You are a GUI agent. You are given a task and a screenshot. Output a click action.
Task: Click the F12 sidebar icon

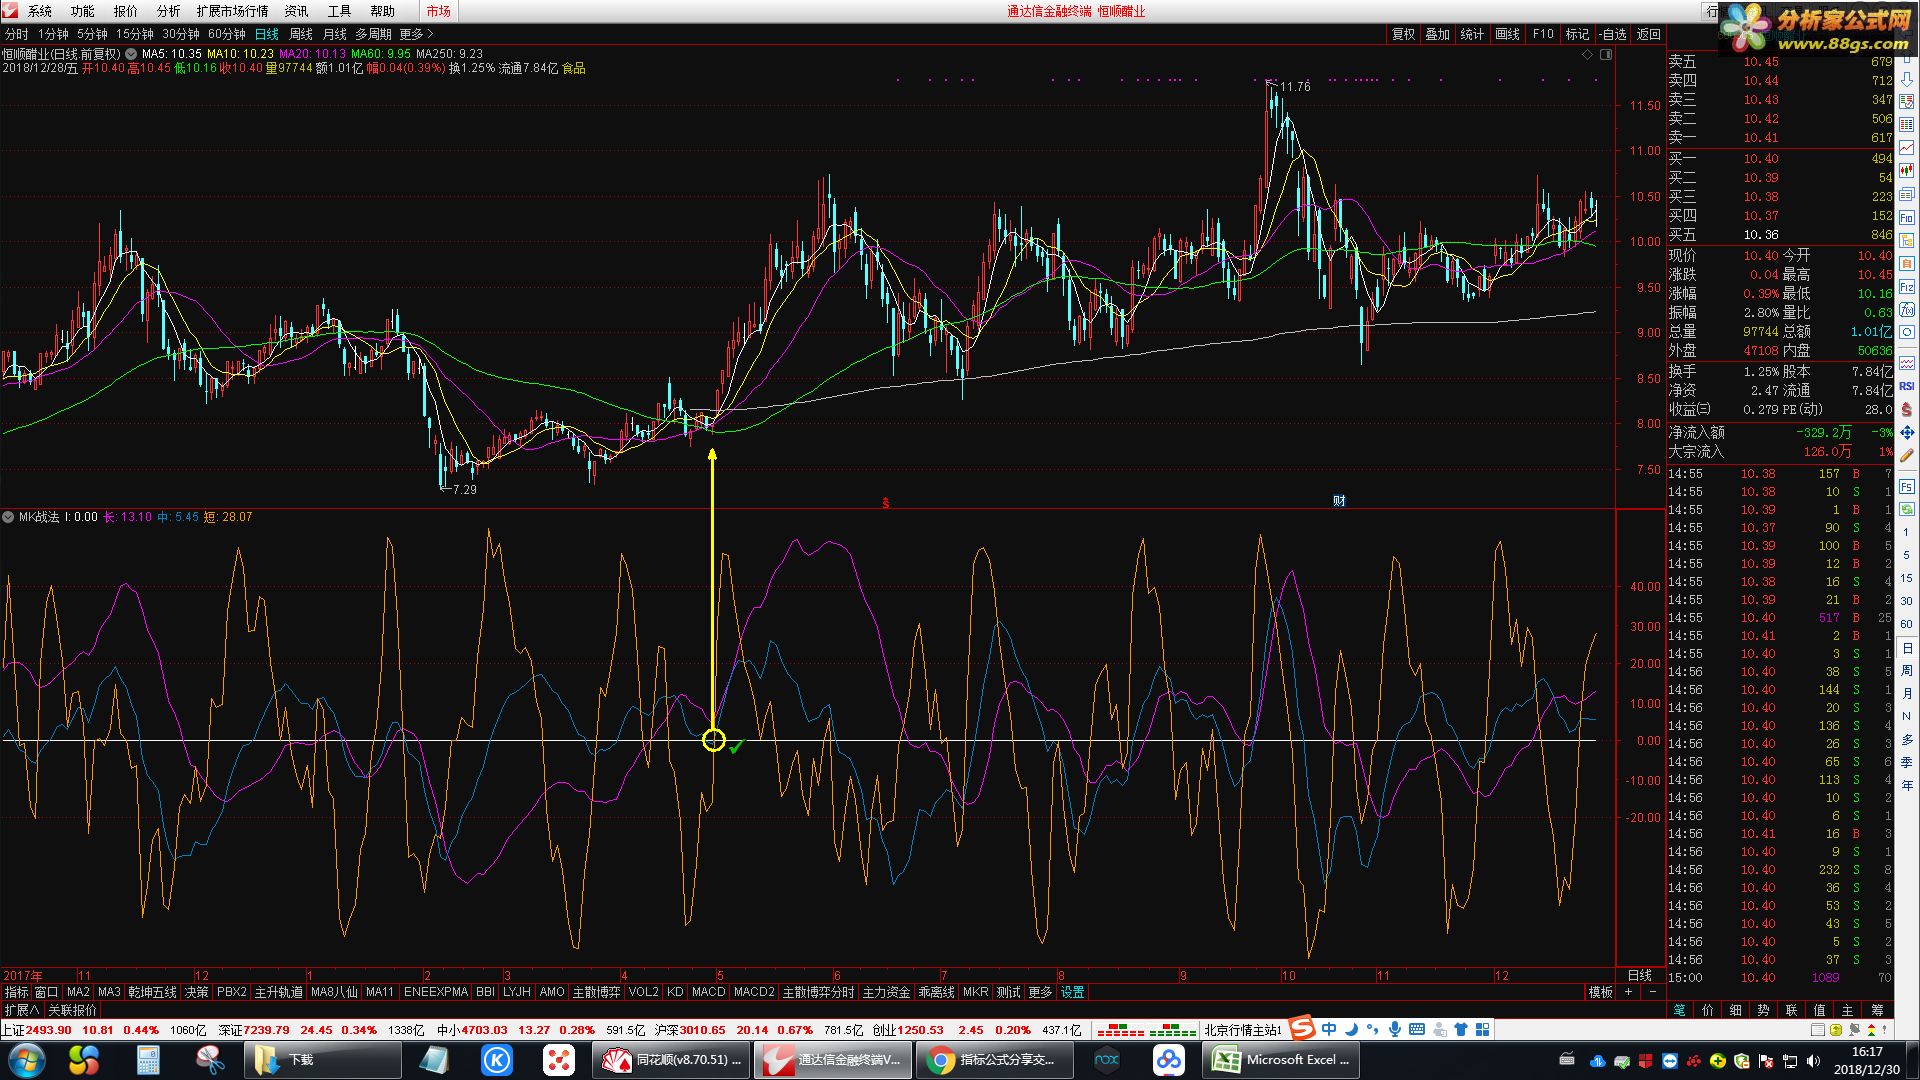tap(1907, 288)
